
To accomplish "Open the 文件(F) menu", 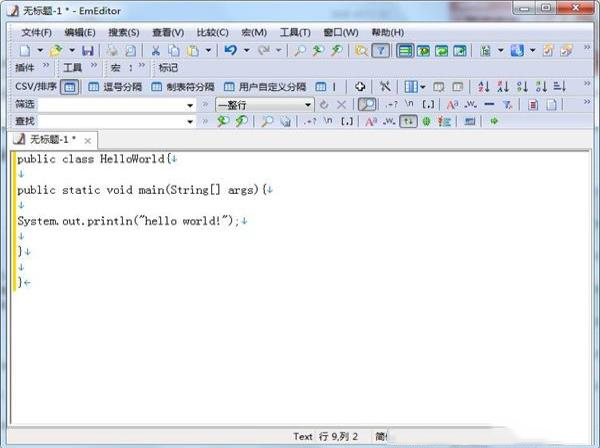I will 36,32.
